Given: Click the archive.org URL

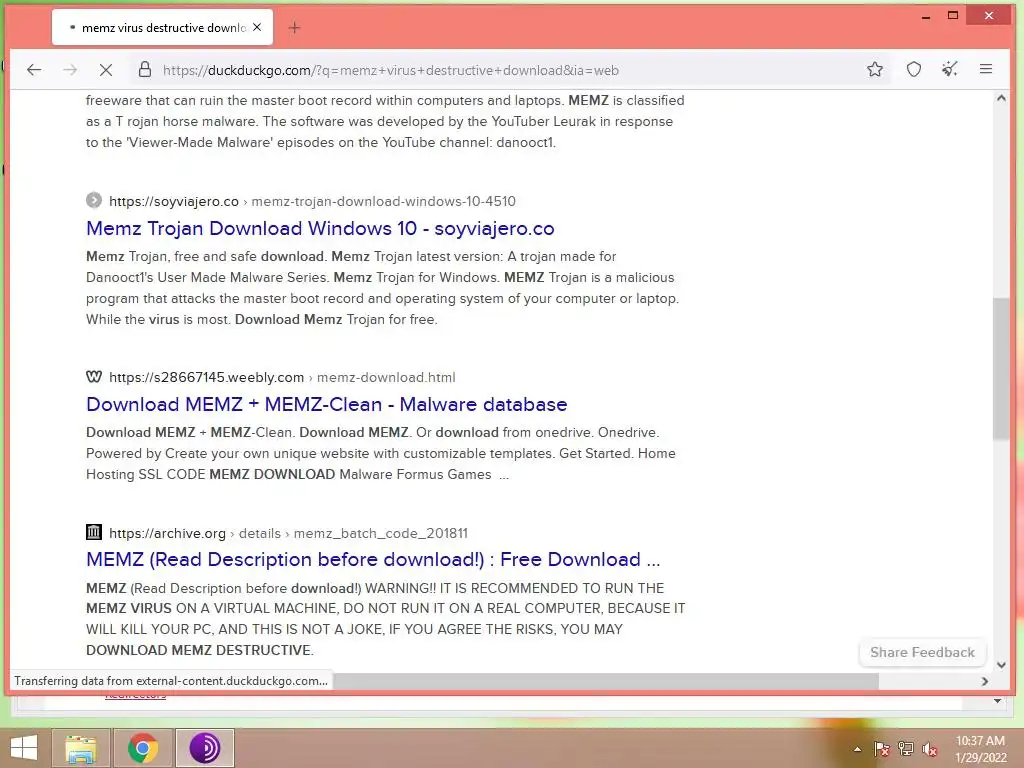Looking at the screenshot, I should (167, 533).
